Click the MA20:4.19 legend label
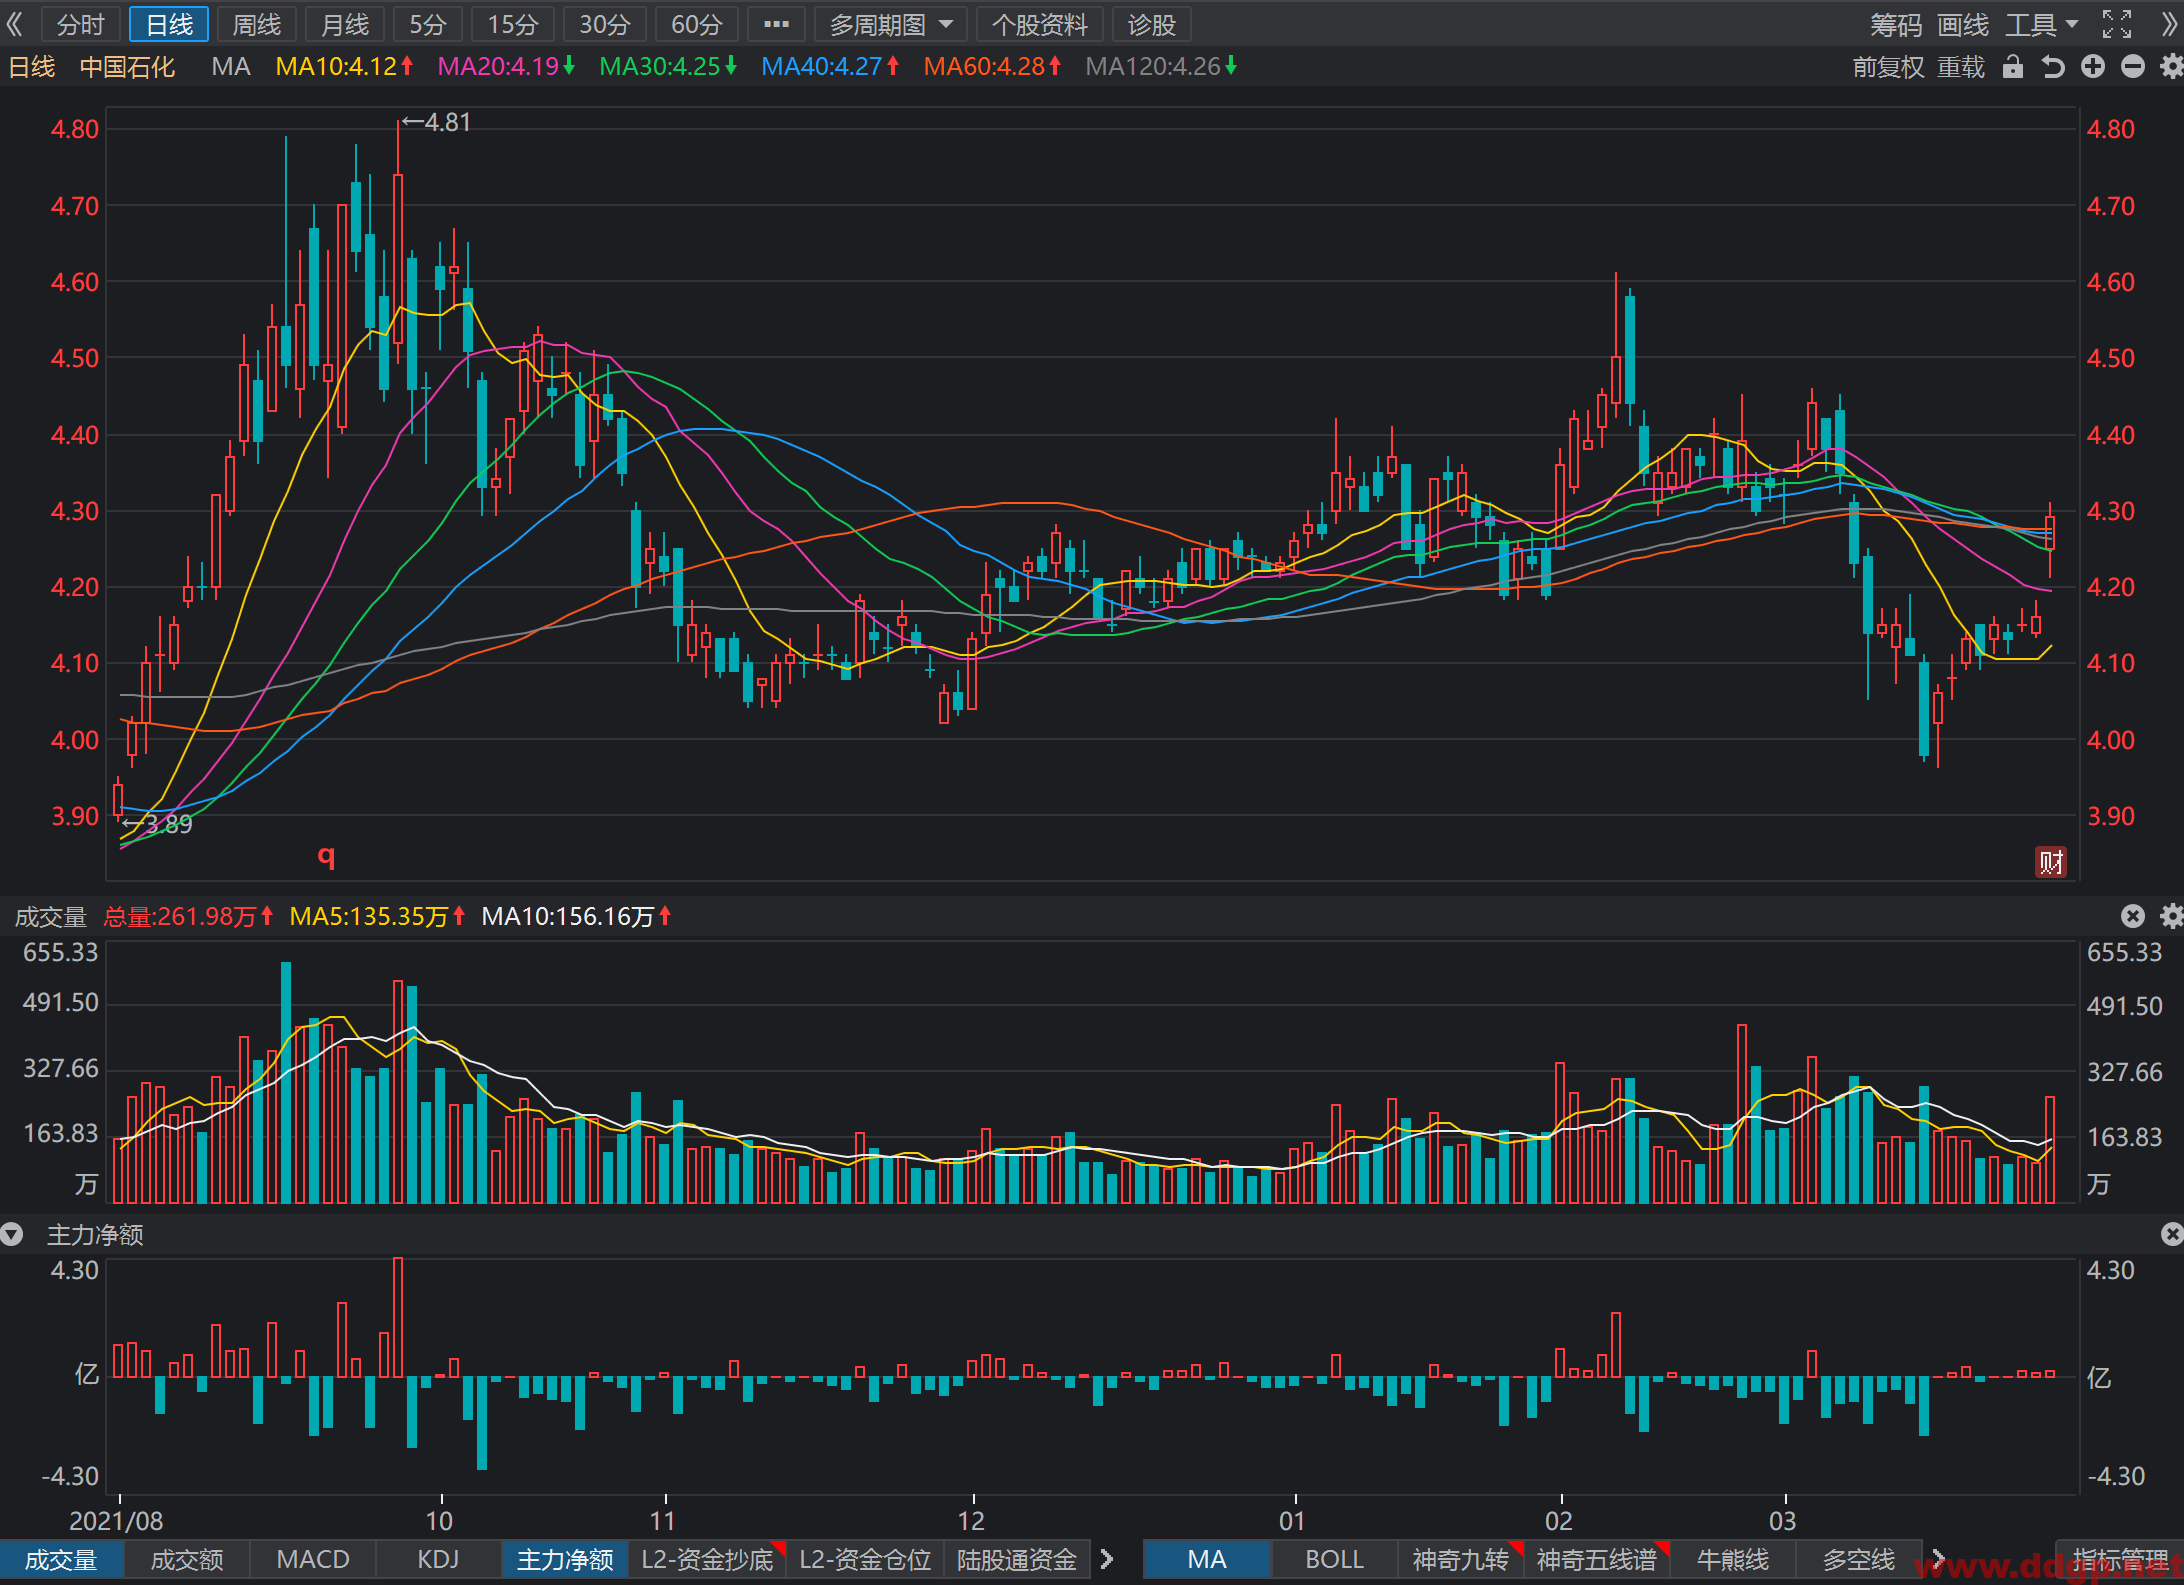The height and width of the screenshot is (1585, 2184). pyautogui.click(x=506, y=67)
